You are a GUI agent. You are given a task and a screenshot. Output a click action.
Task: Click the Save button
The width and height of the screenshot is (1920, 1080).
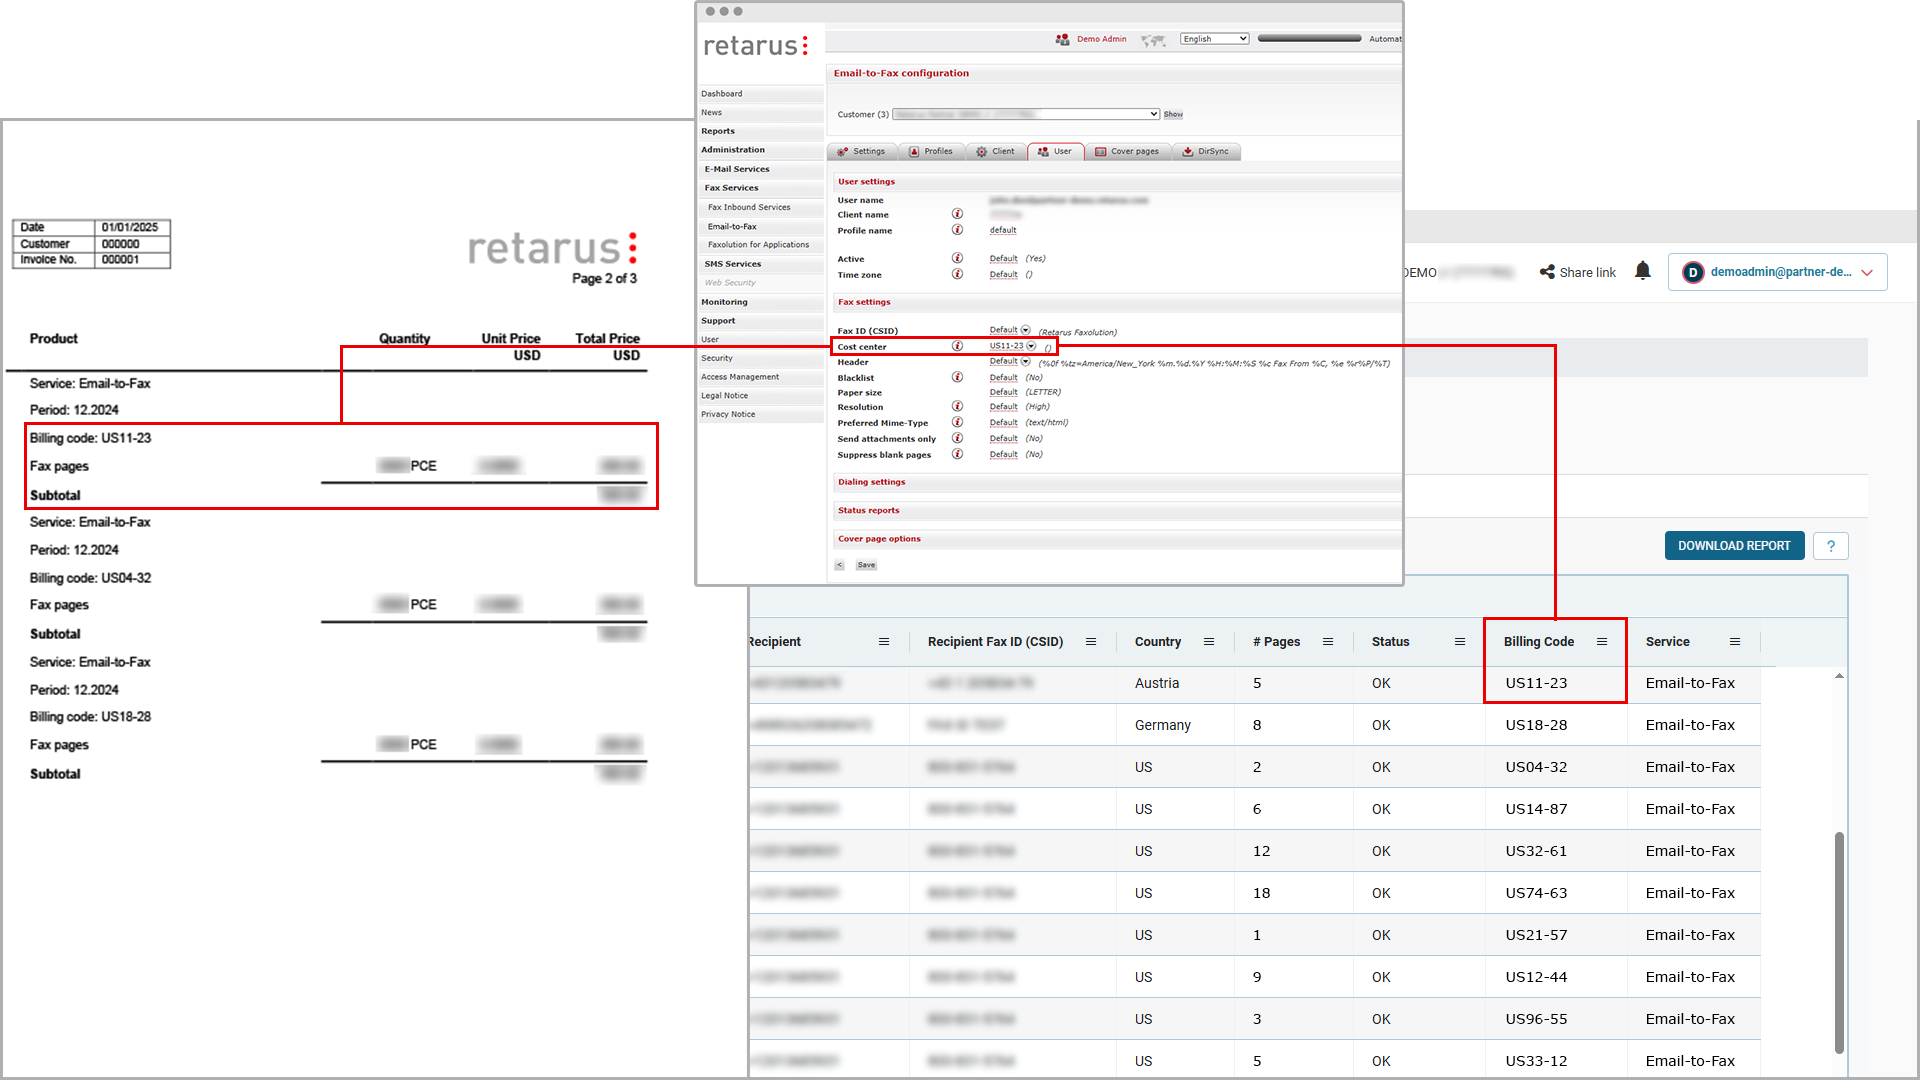coord(866,566)
